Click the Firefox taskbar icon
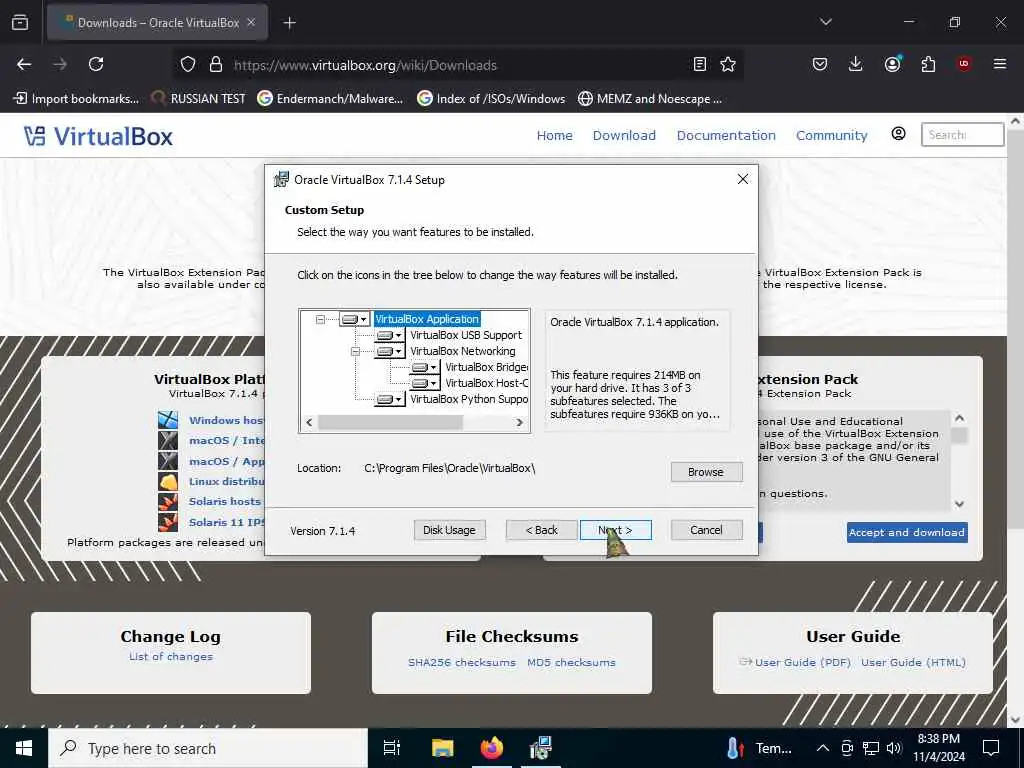Viewport: 1024px width, 768px height. (492, 748)
